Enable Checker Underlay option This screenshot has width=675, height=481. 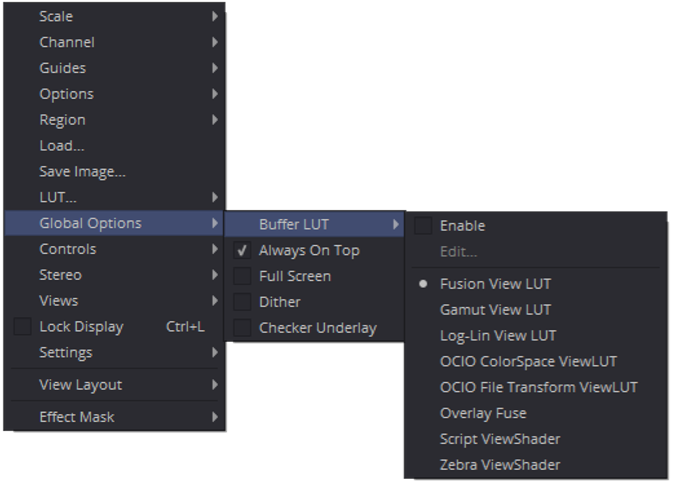tap(242, 328)
